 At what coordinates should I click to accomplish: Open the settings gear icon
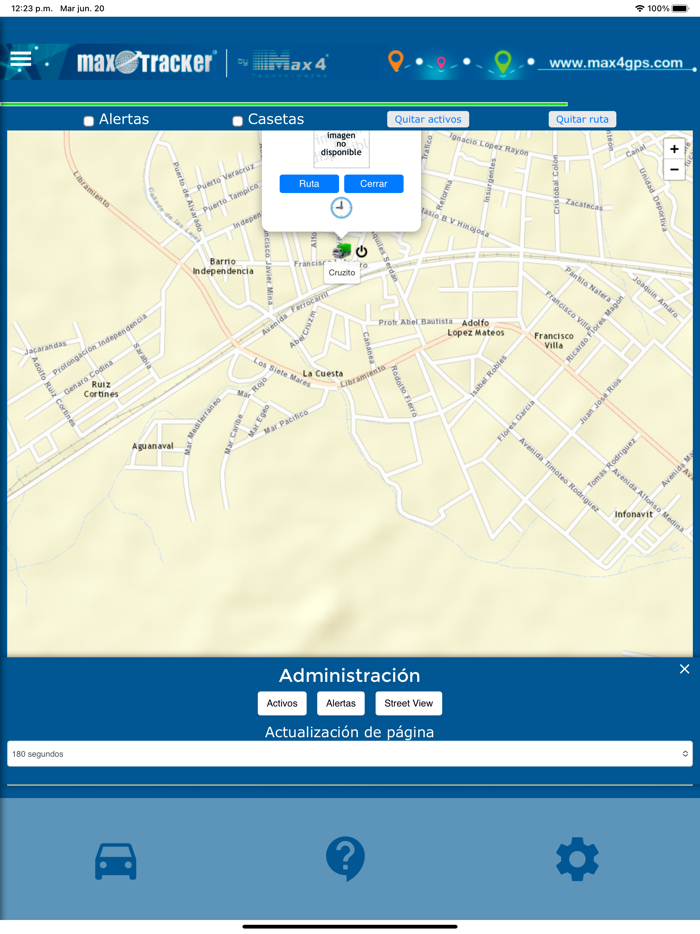[577, 859]
